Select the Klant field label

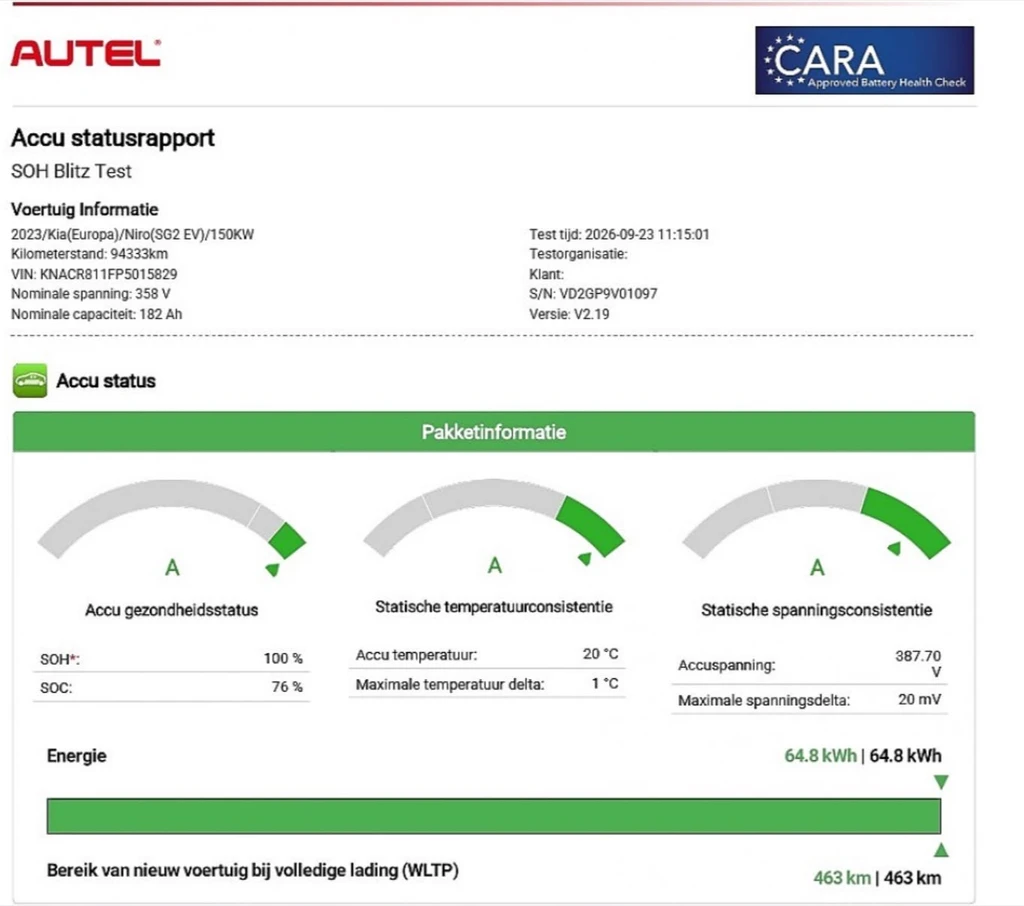(x=546, y=274)
